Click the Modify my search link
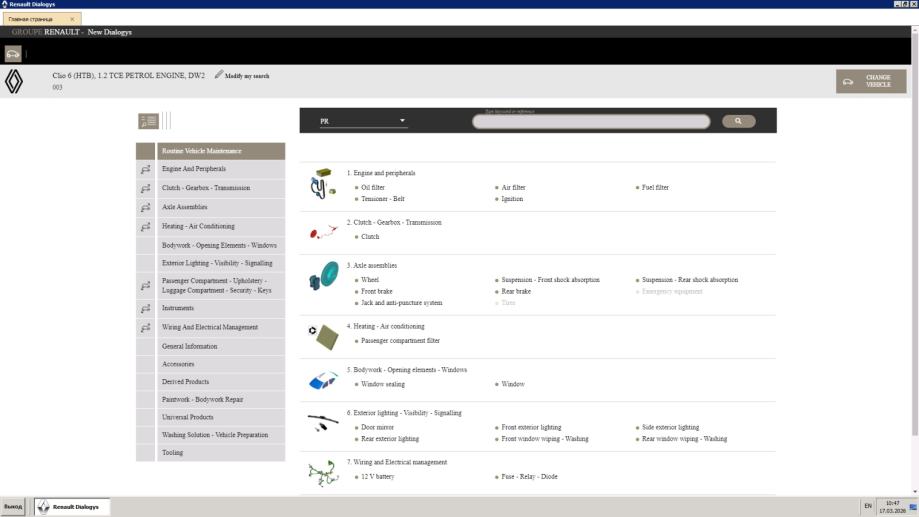The height and width of the screenshot is (517, 919). coord(247,76)
